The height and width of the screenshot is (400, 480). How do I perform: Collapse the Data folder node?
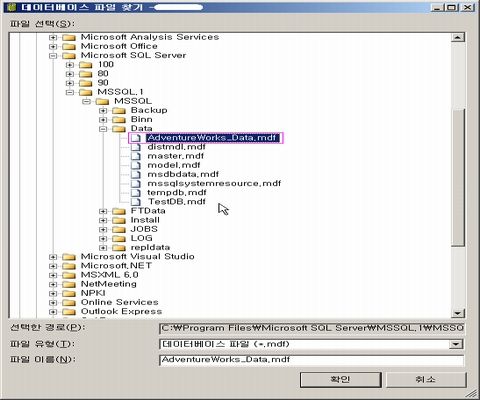pyautogui.click(x=103, y=129)
